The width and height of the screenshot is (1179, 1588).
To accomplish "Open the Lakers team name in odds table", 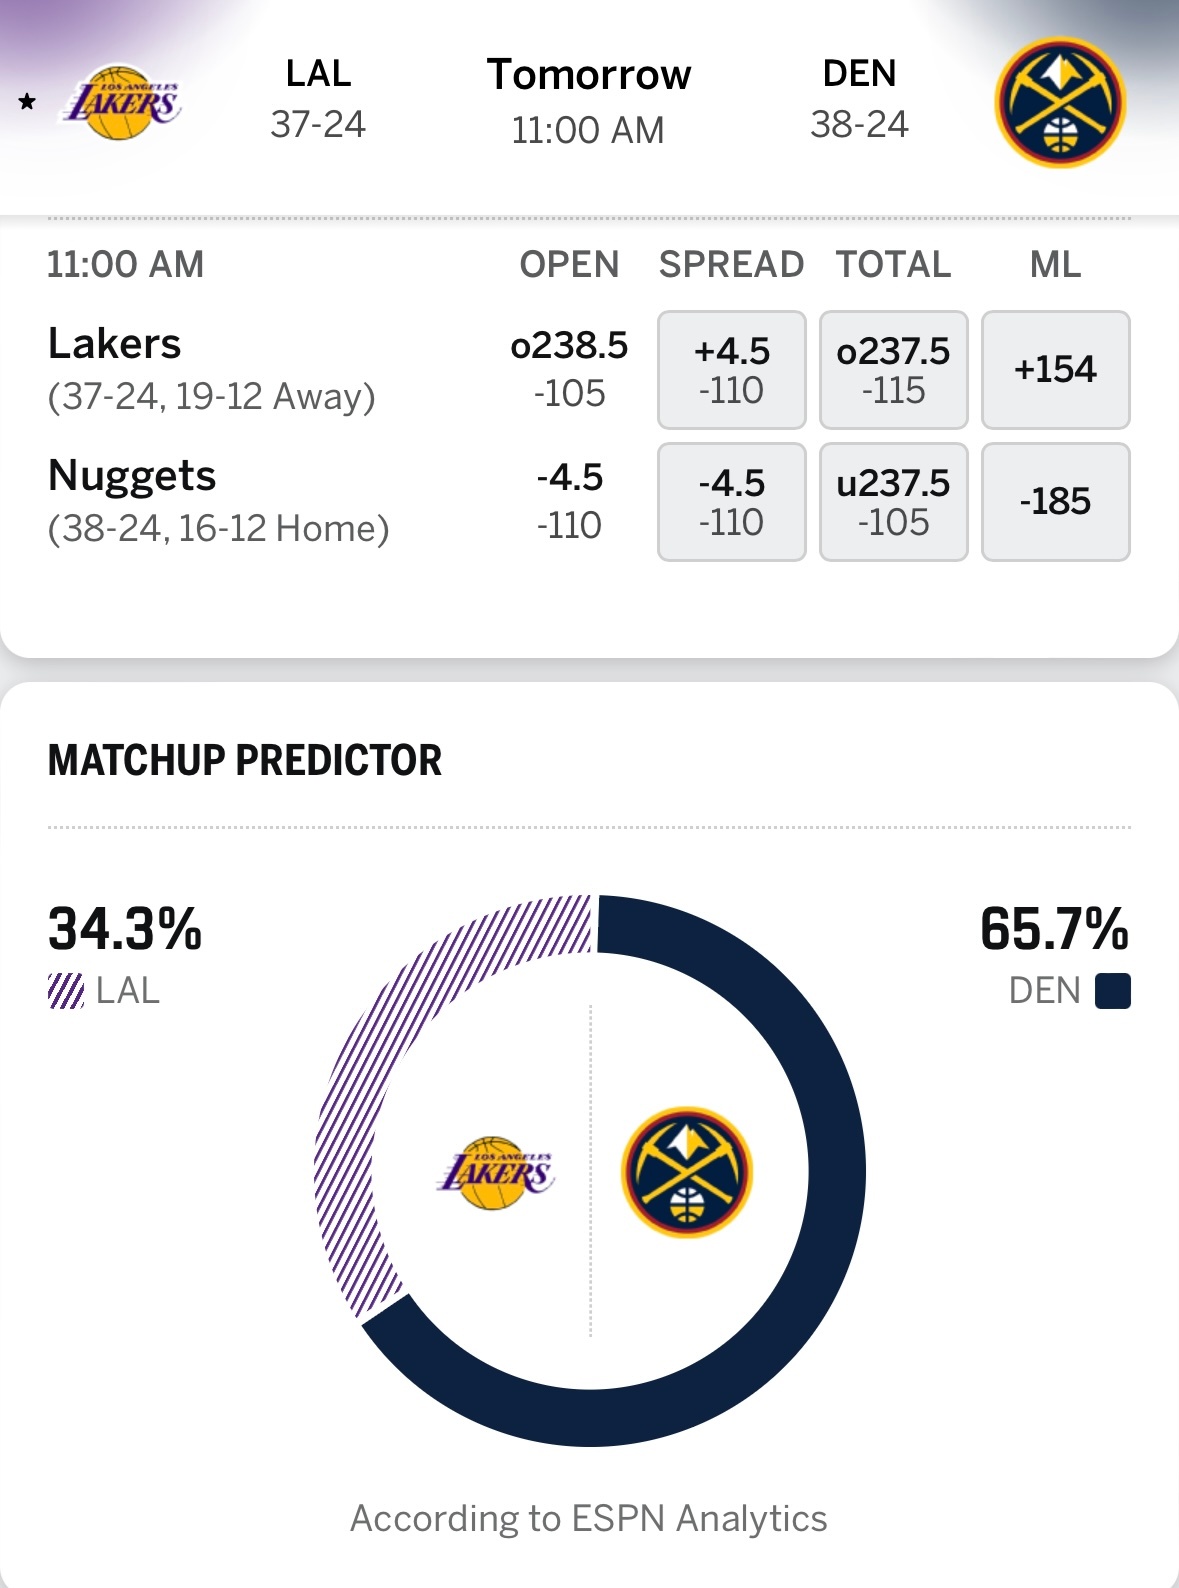I will (115, 344).
